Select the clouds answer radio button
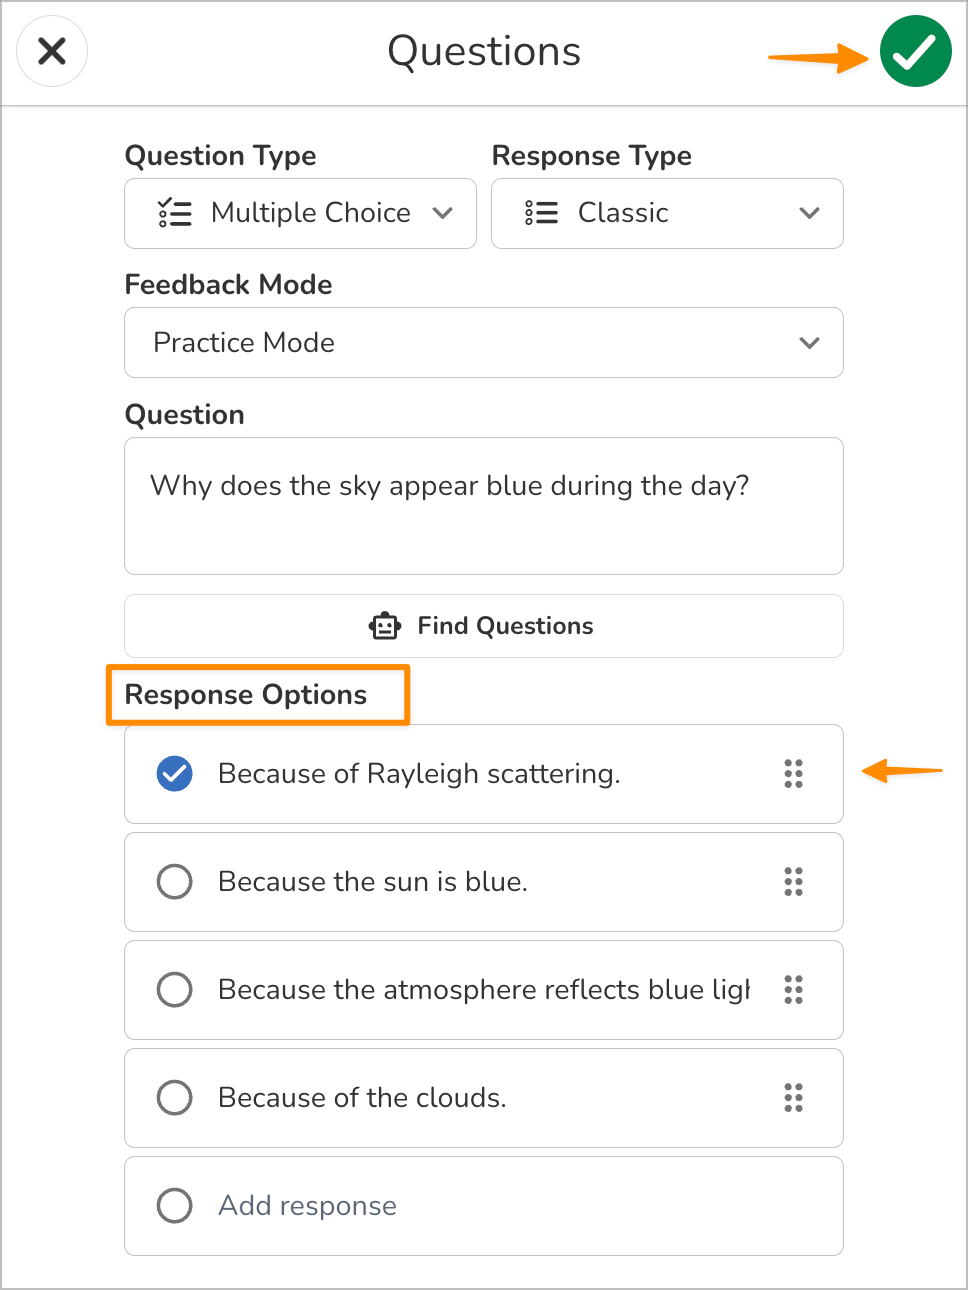 (175, 1098)
